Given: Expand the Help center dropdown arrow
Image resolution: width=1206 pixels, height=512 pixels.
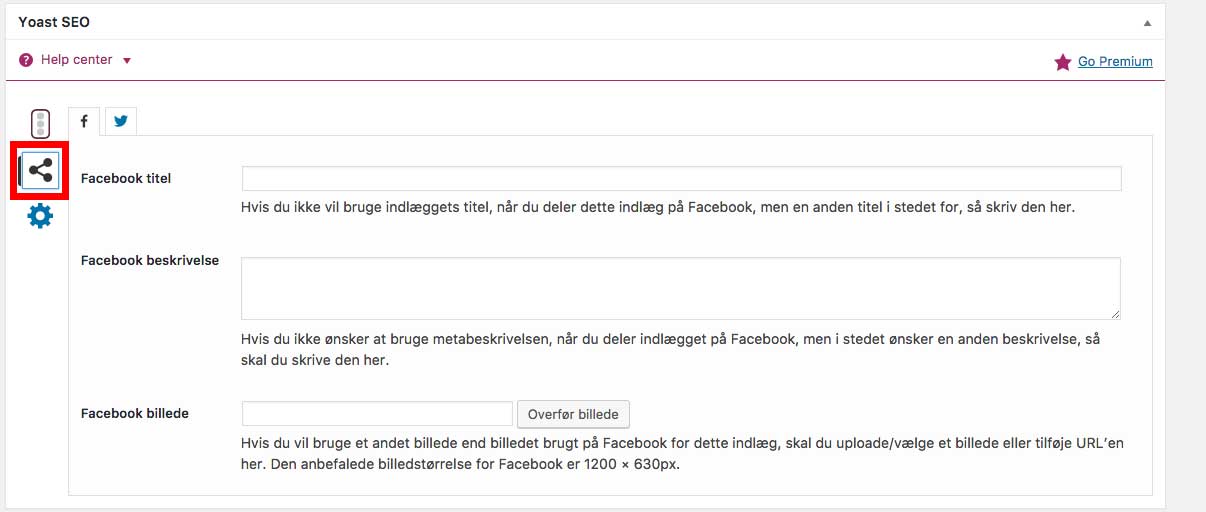Looking at the screenshot, I should 127,61.
